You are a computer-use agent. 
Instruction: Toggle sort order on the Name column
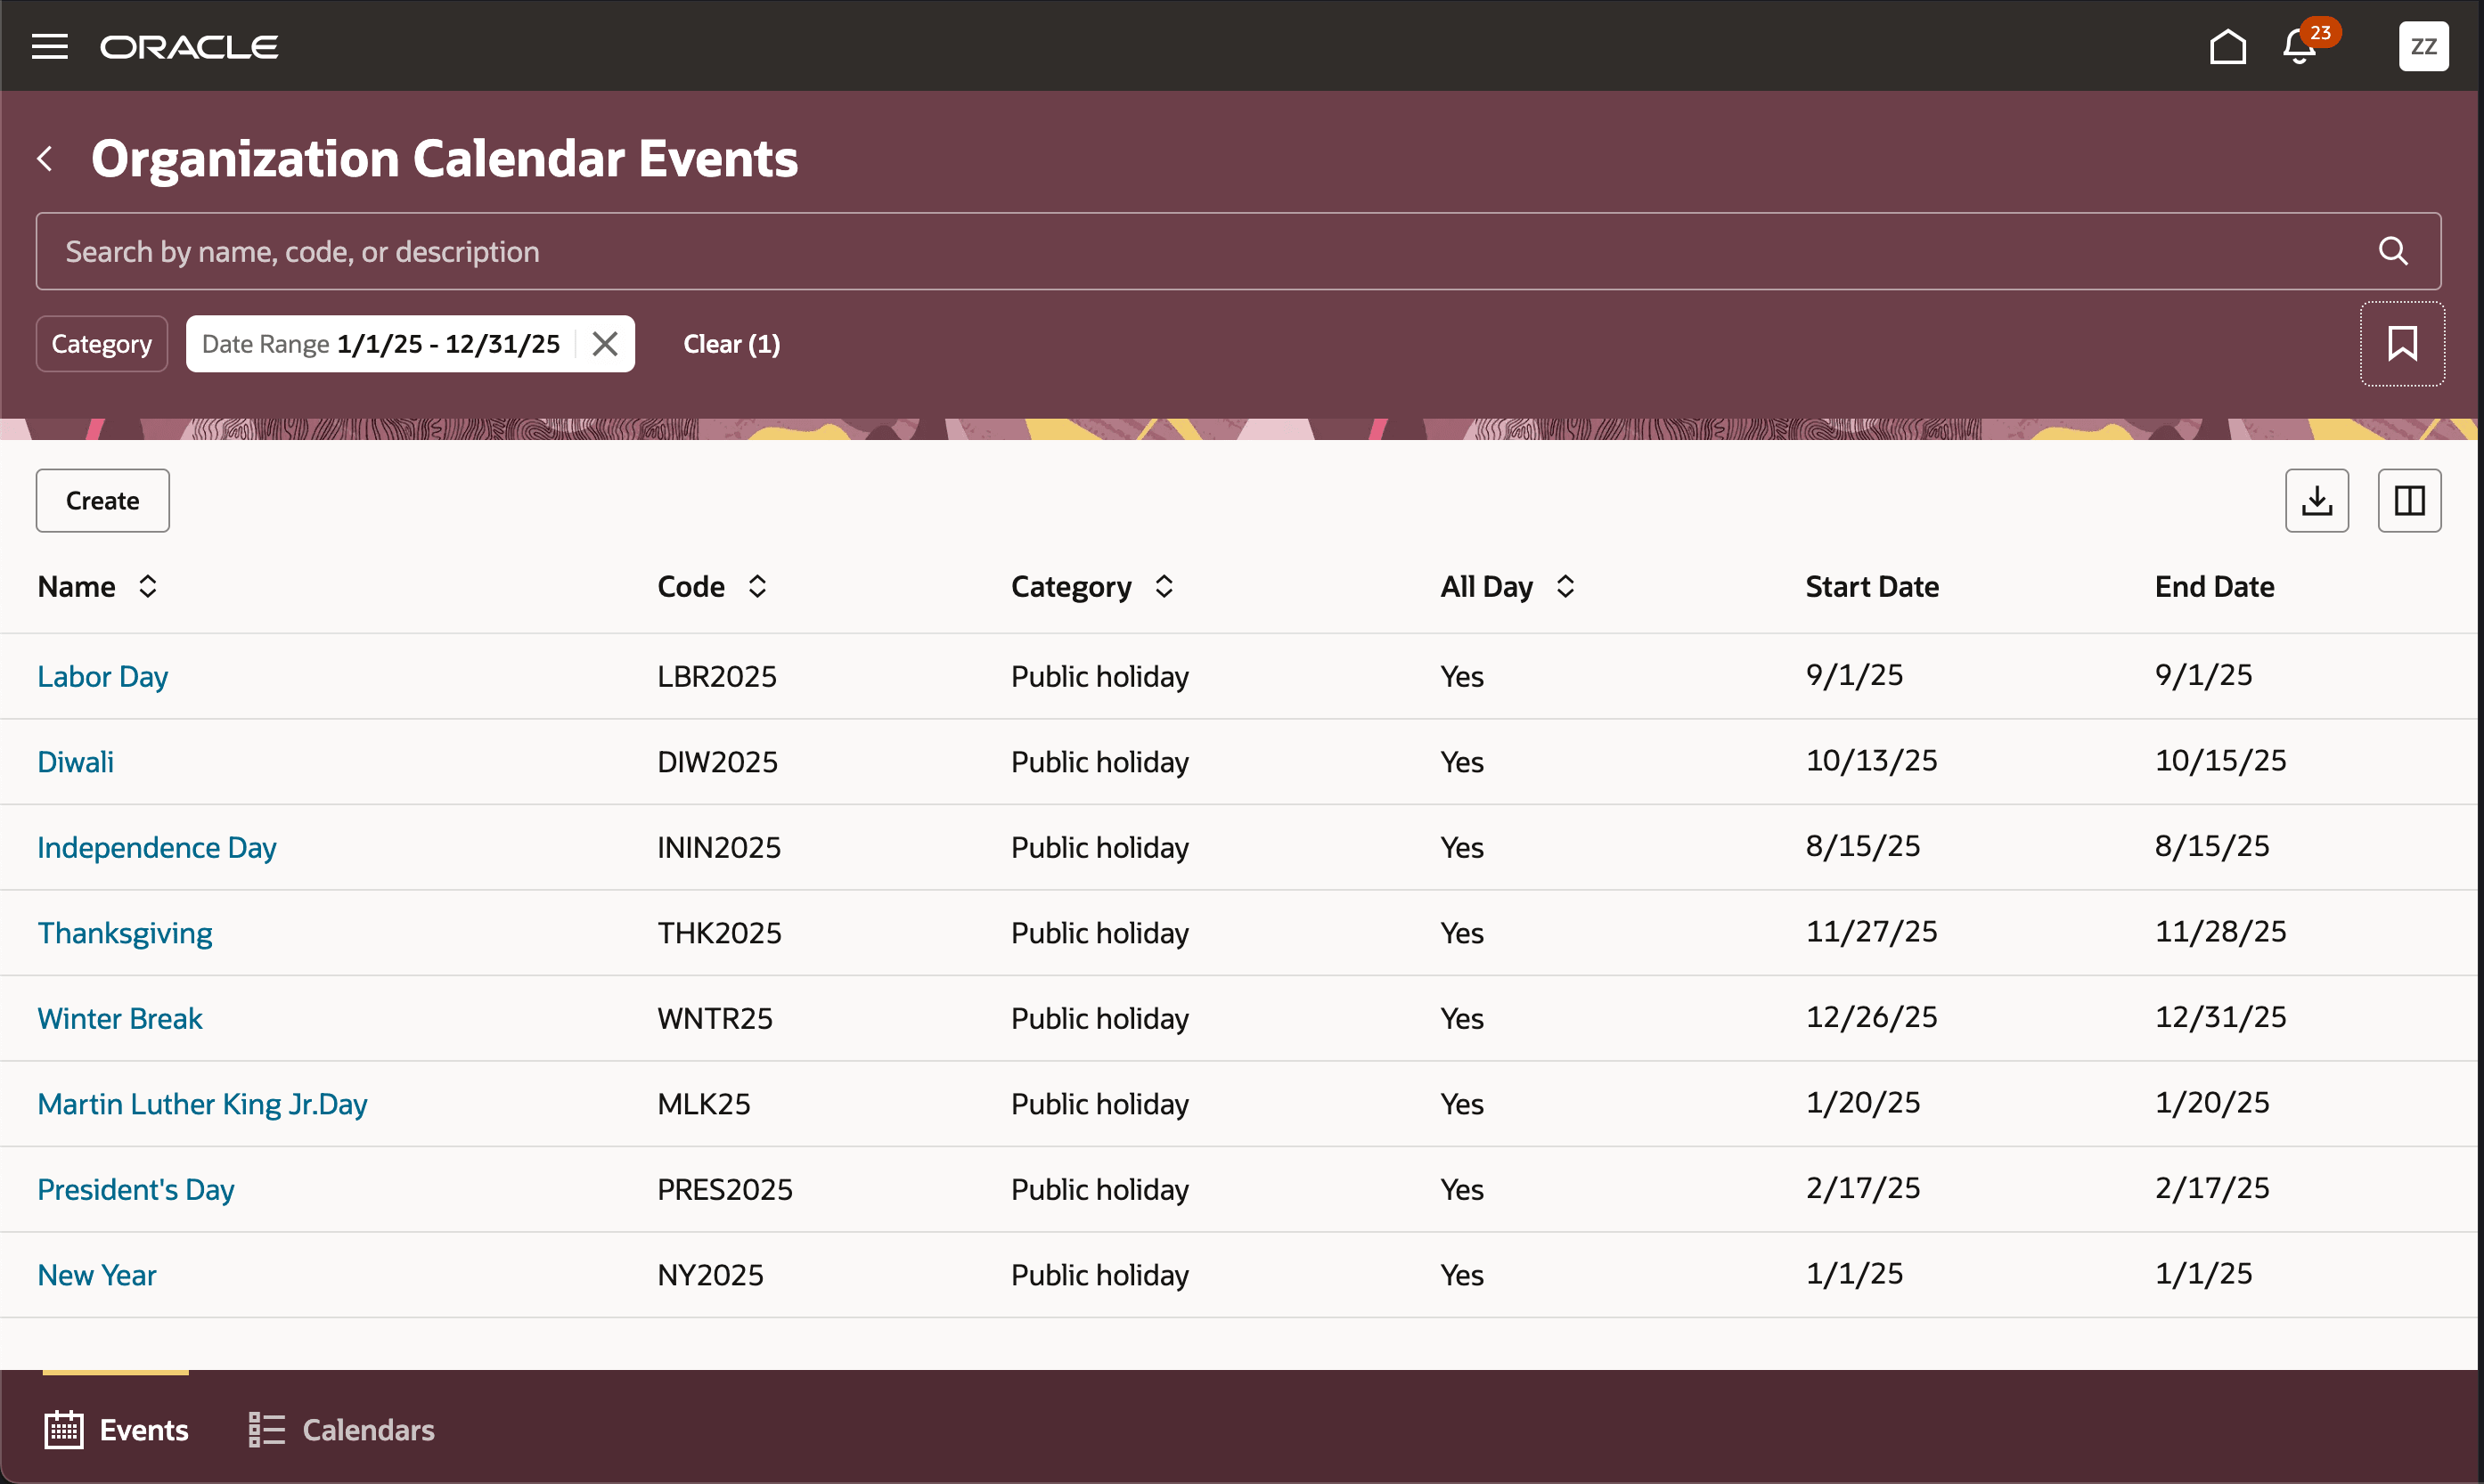pos(147,587)
